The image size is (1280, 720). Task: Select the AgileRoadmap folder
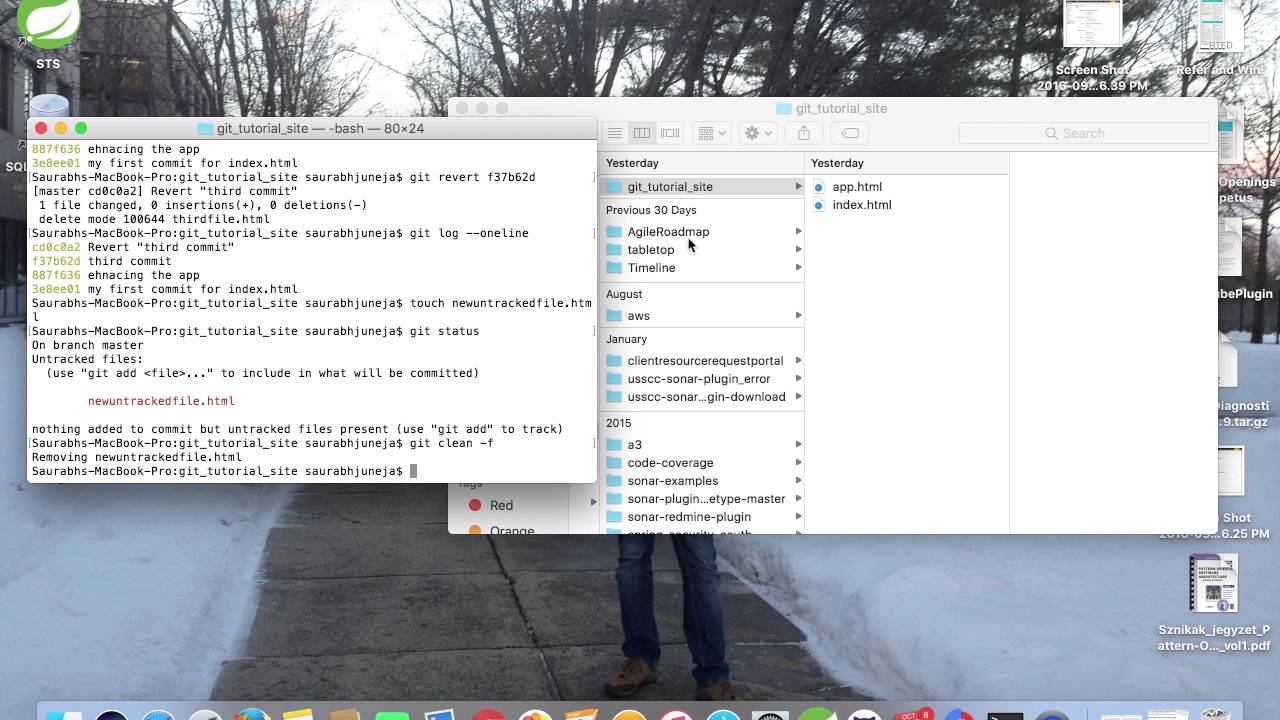(x=702, y=232)
